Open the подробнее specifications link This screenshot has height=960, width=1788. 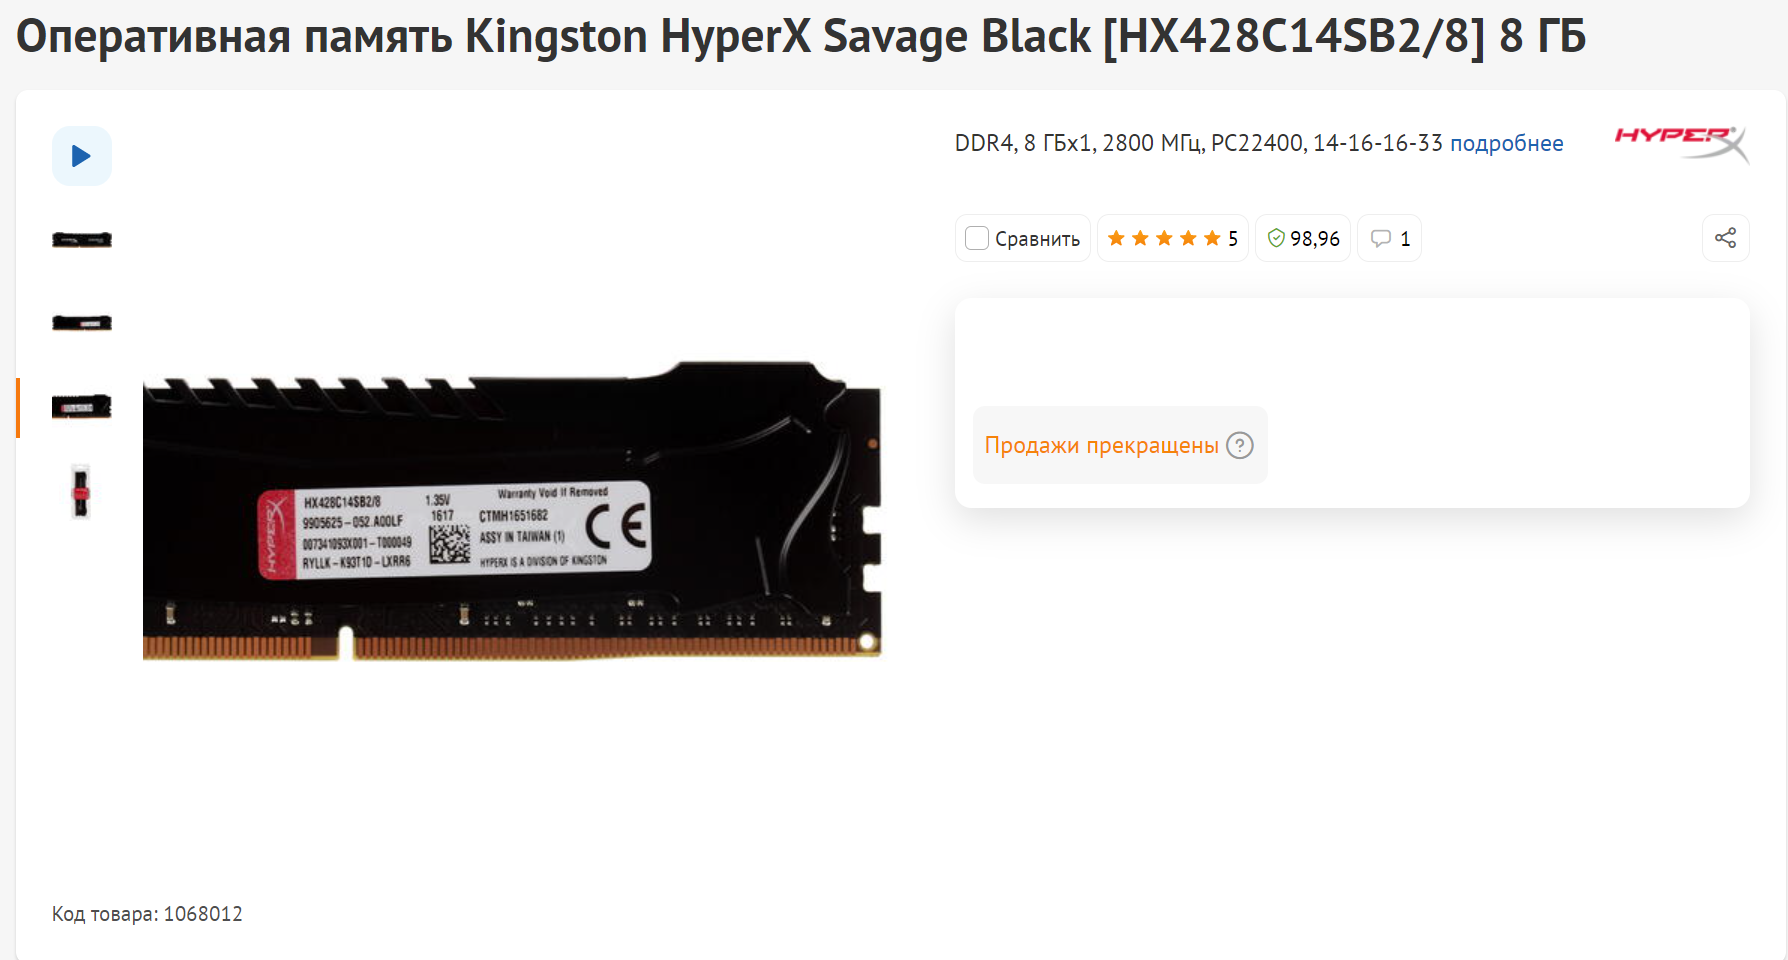pyautogui.click(x=1506, y=143)
